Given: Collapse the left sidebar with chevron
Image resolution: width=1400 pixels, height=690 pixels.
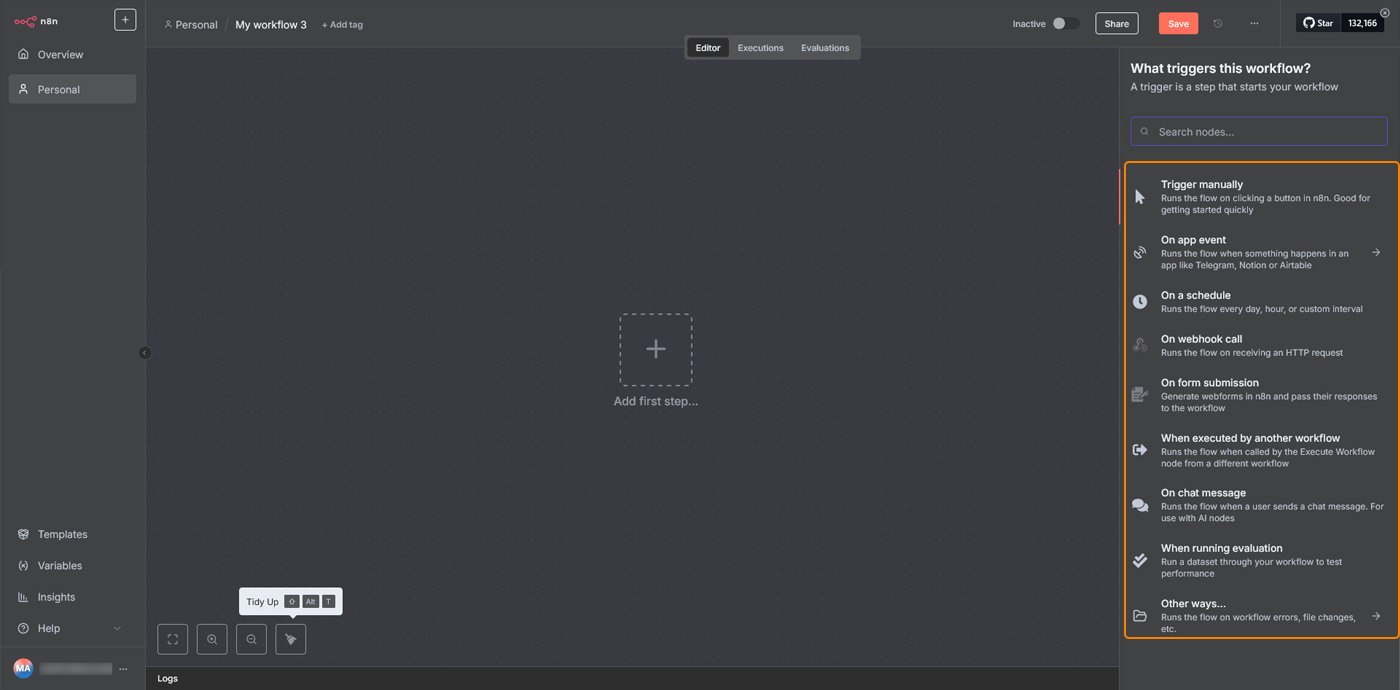Looking at the screenshot, I should [144, 352].
